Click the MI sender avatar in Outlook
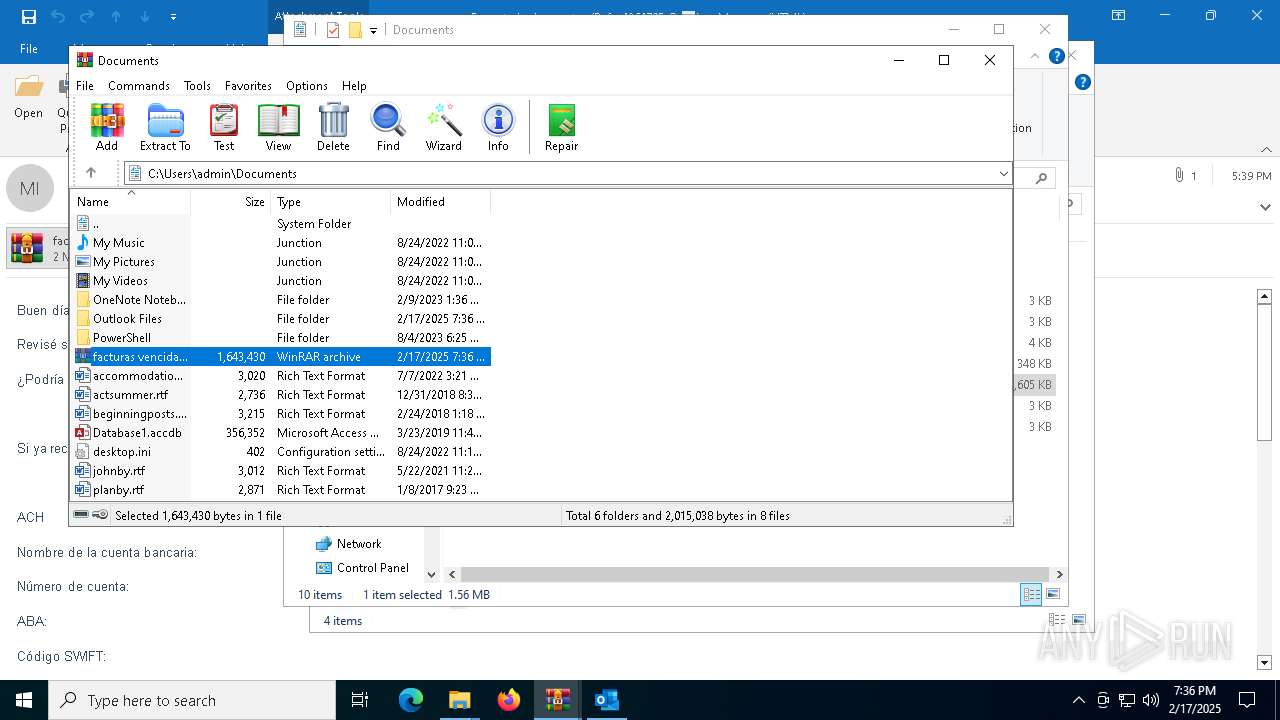This screenshot has width=1280, height=720. tap(30, 188)
